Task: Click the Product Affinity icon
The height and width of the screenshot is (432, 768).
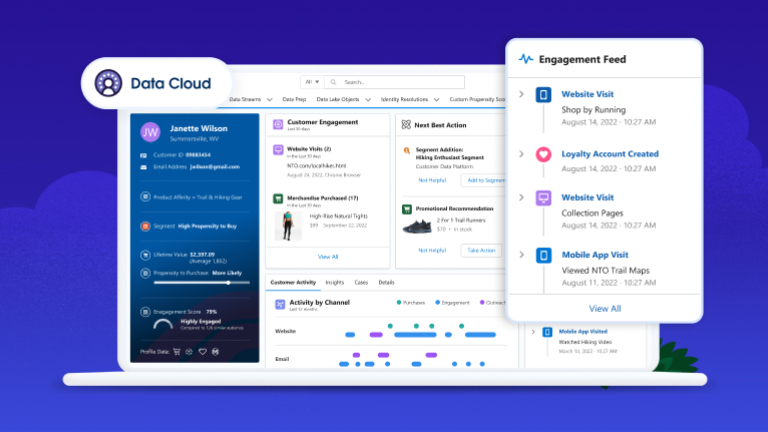Action: (x=145, y=197)
